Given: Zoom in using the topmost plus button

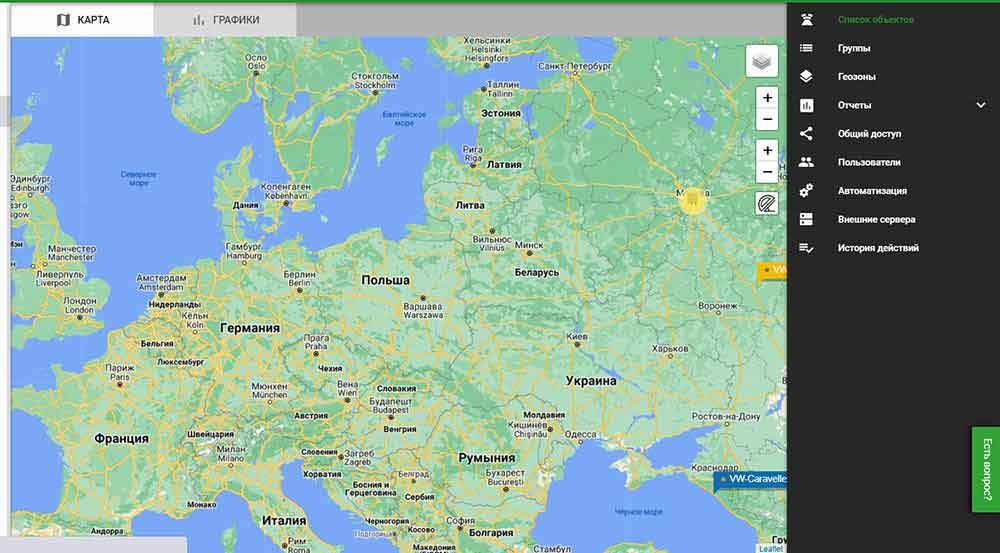Looking at the screenshot, I should [767, 98].
